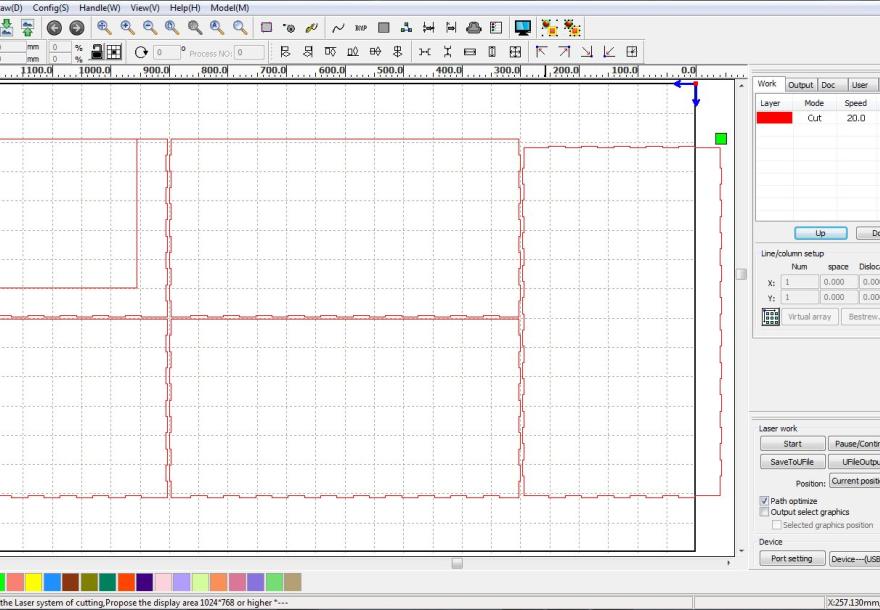The image size is (880, 610).
Task: Click the horizontal equal spacing icon
Action: [425, 52]
